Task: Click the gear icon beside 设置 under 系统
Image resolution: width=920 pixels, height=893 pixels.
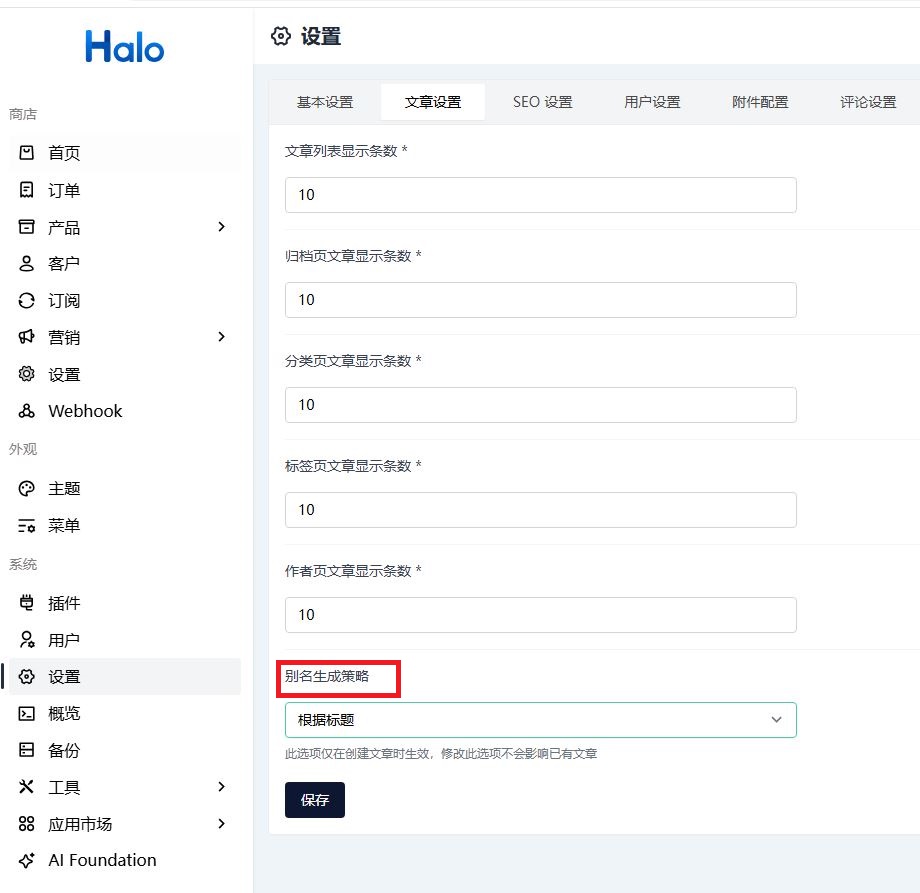Action: tap(26, 677)
